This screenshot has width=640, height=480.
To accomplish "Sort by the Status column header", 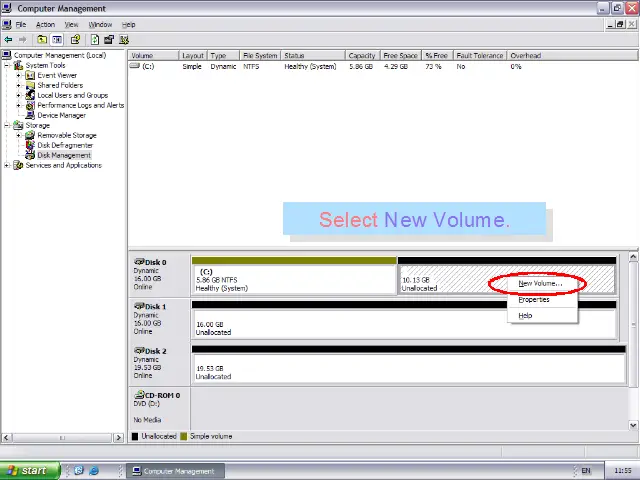I will point(313,56).
